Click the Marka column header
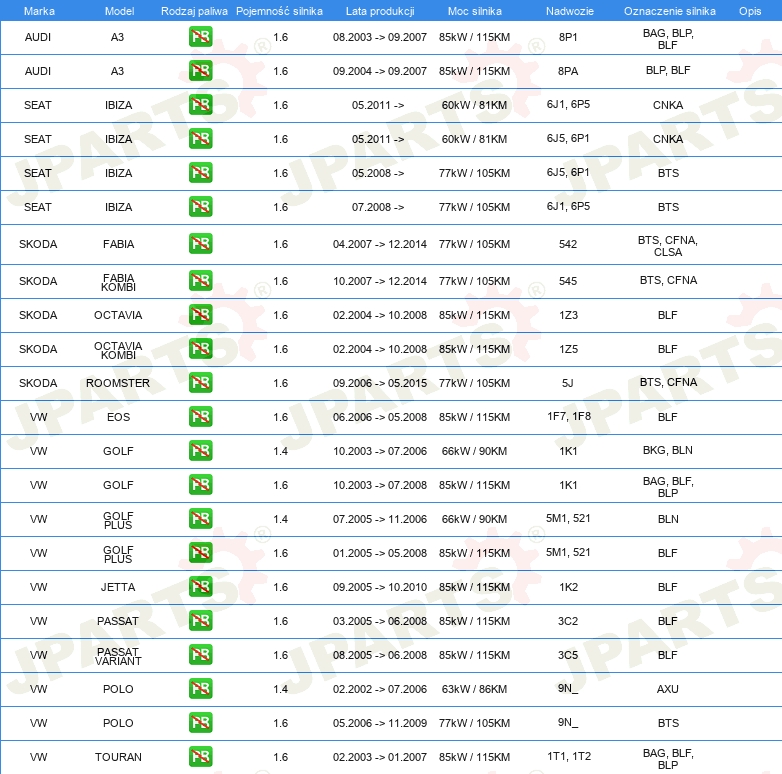 click(x=39, y=11)
